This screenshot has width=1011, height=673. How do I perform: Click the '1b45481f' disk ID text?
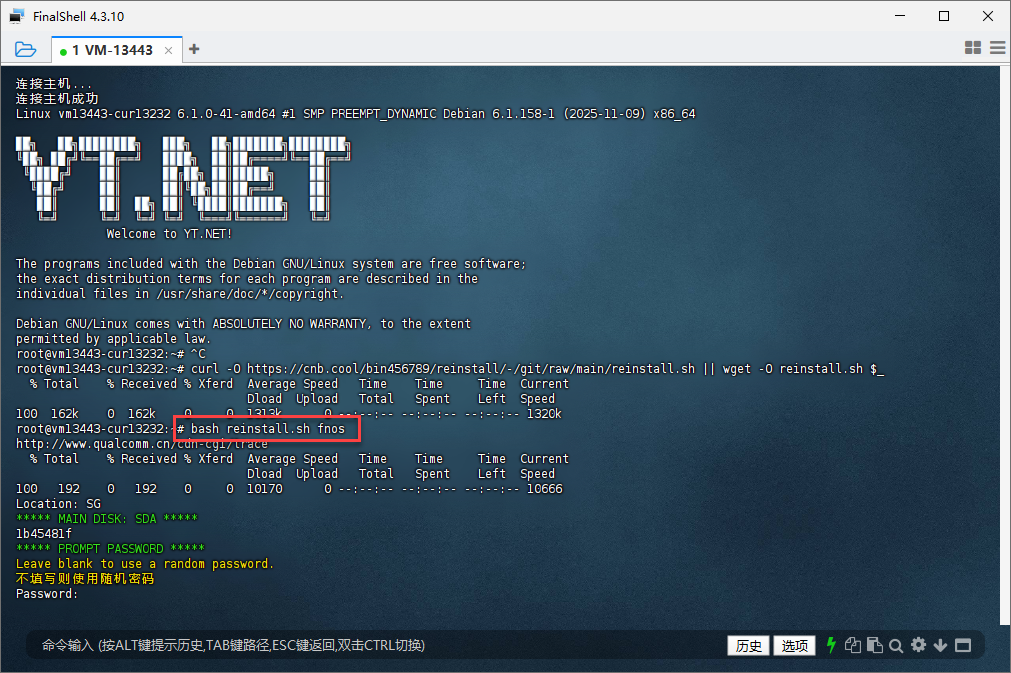tap(44, 533)
